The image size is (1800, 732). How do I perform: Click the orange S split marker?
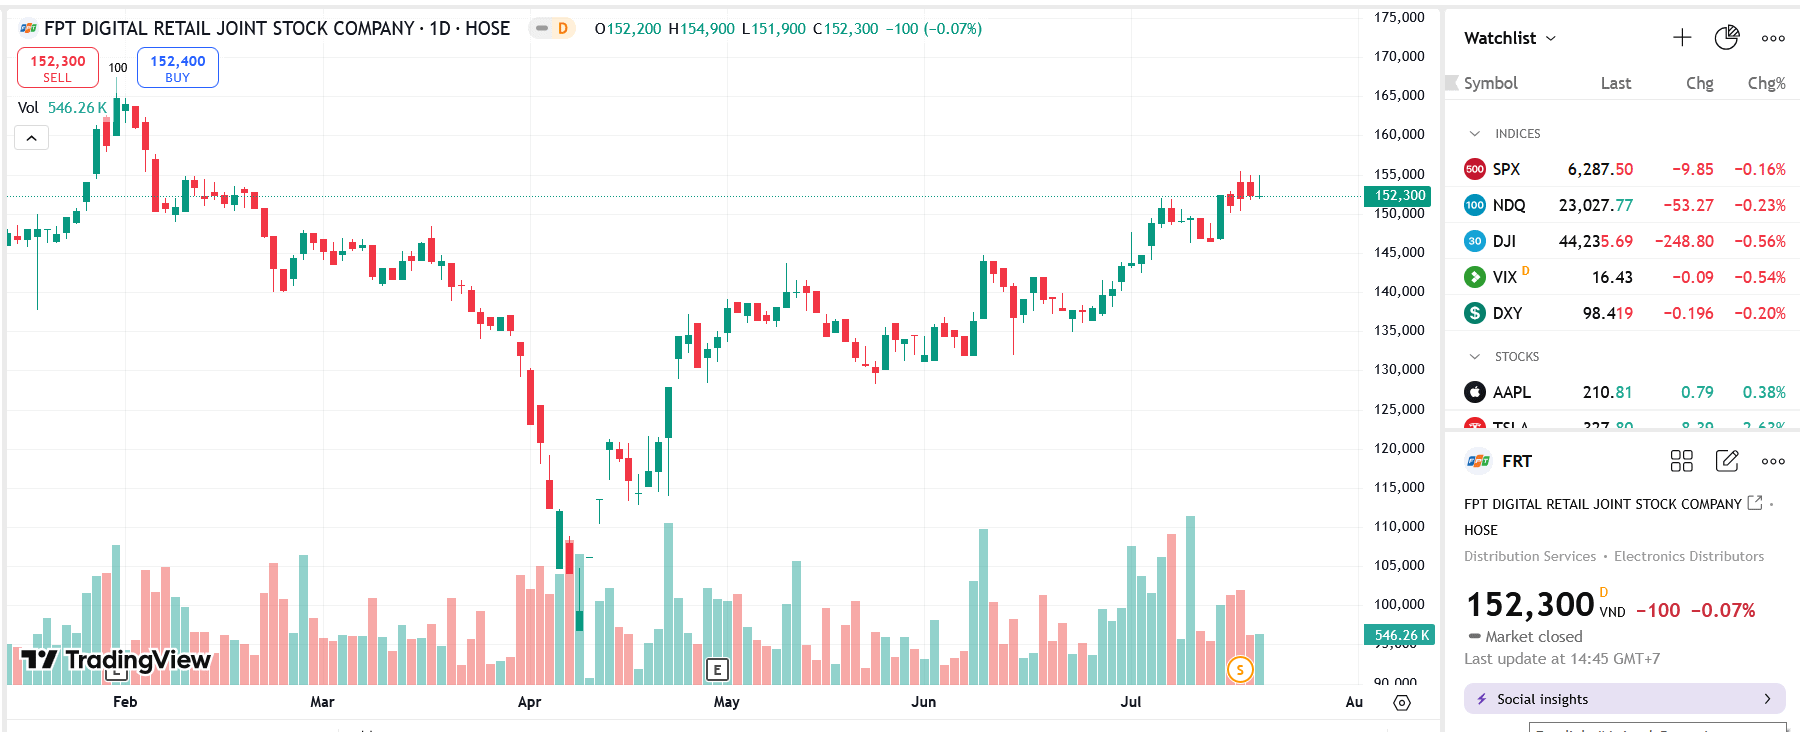pyautogui.click(x=1240, y=670)
